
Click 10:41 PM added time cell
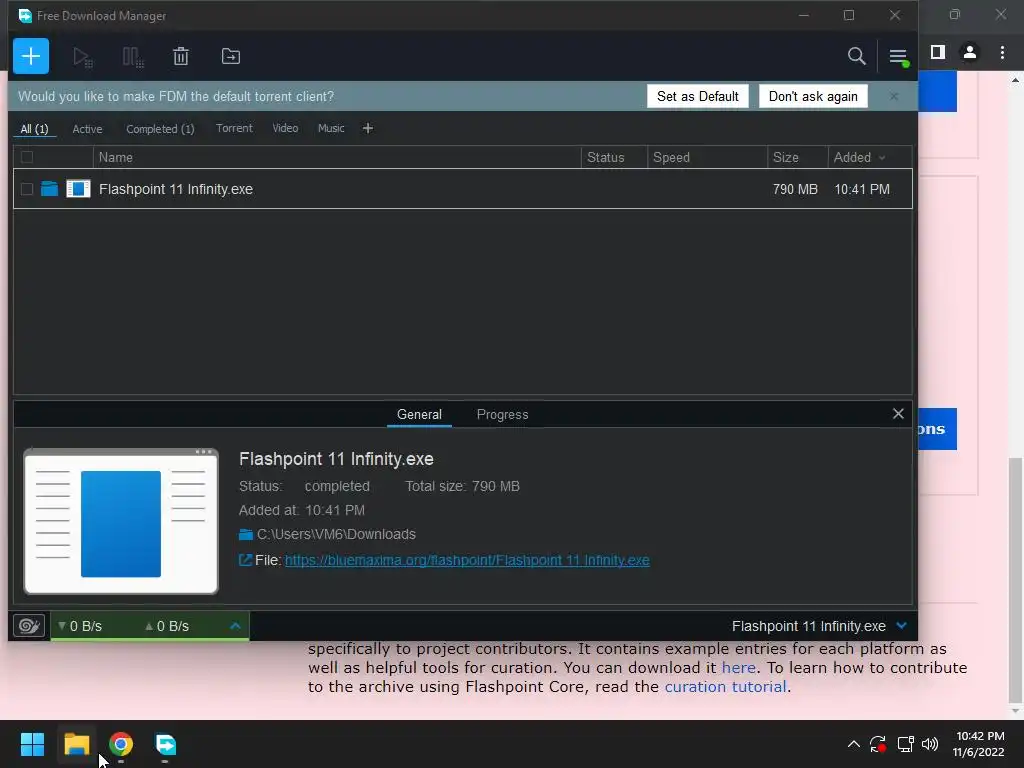click(862, 189)
